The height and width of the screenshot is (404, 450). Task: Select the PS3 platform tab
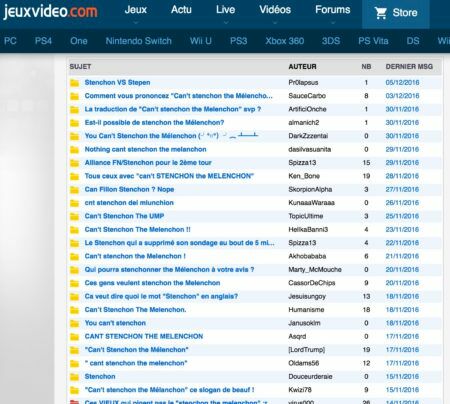tap(239, 41)
